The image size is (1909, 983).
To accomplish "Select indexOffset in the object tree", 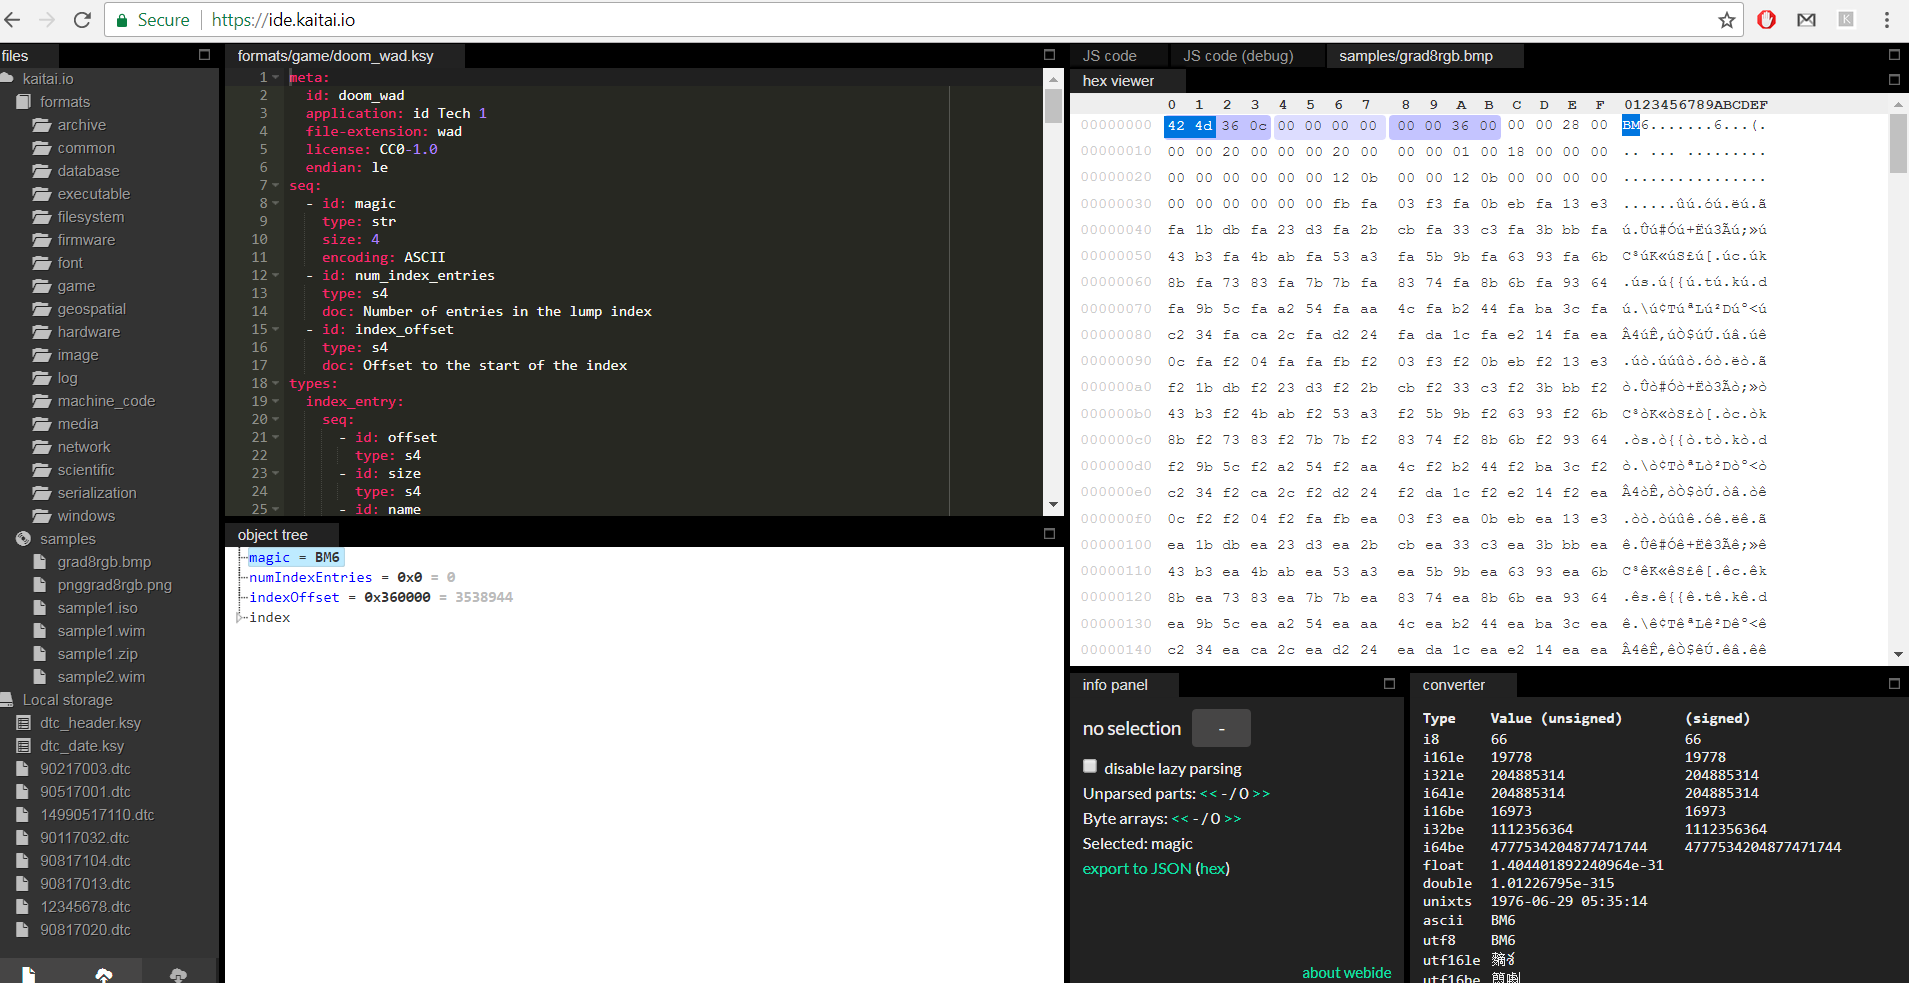I will 294,598.
